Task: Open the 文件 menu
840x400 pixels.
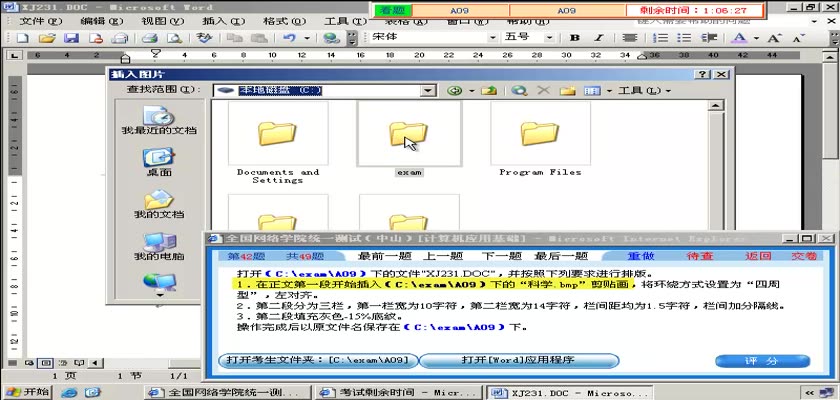Action: coord(41,21)
